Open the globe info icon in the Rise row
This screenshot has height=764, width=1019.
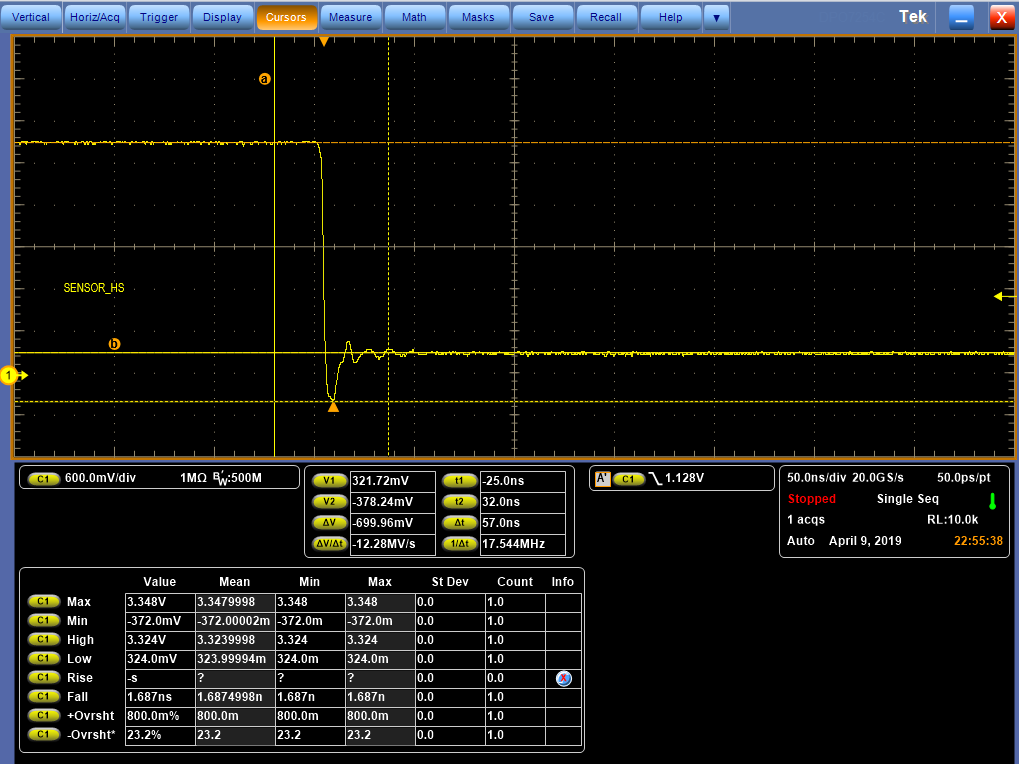coord(562,677)
